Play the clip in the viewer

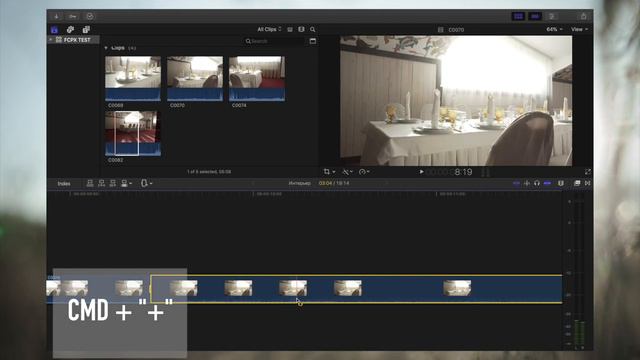tap(422, 172)
